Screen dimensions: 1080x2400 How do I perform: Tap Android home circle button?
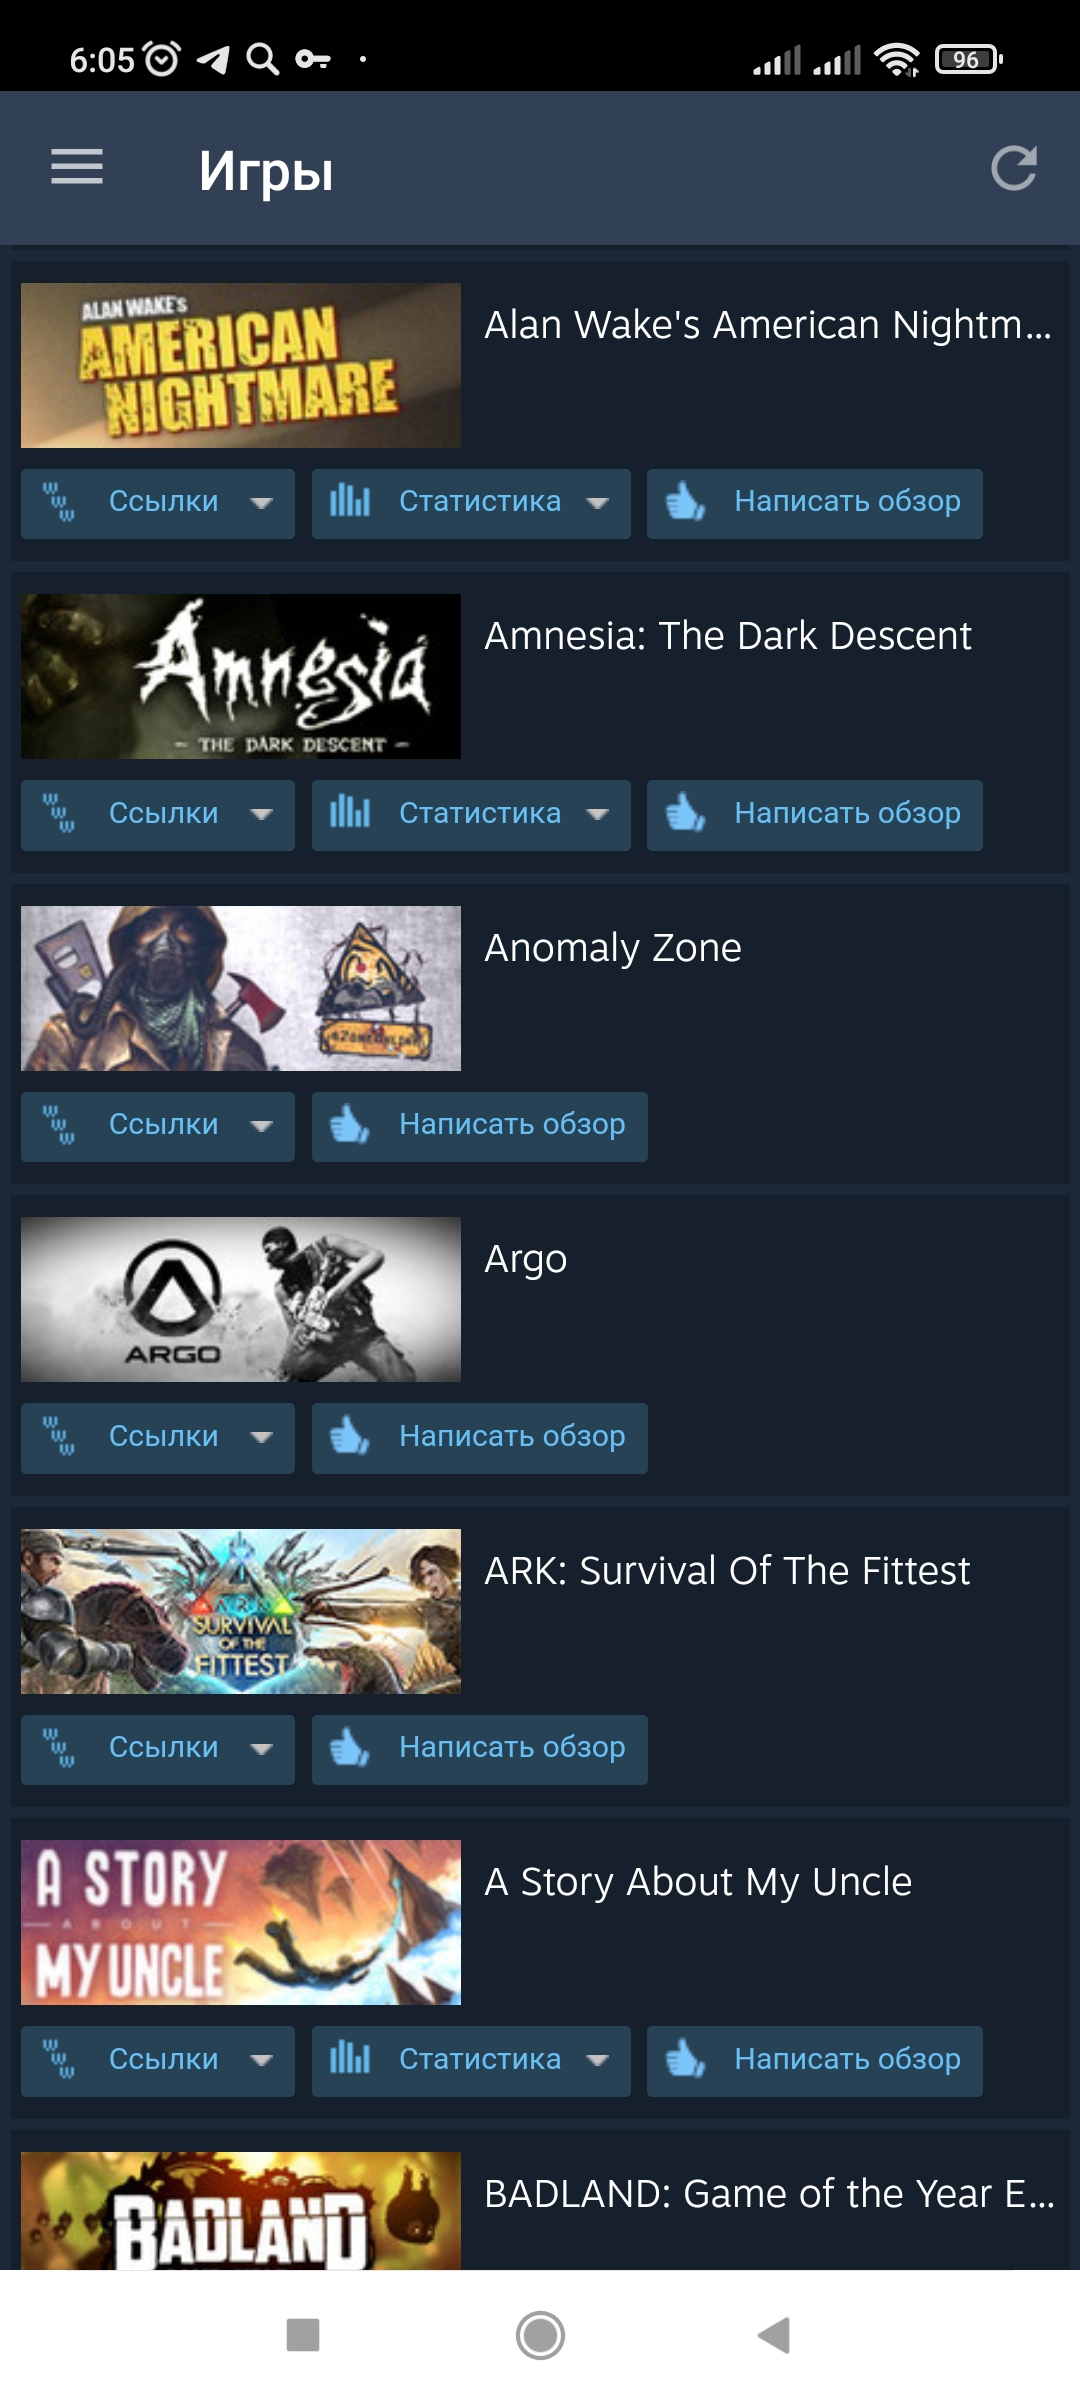[x=540, y=2336]
